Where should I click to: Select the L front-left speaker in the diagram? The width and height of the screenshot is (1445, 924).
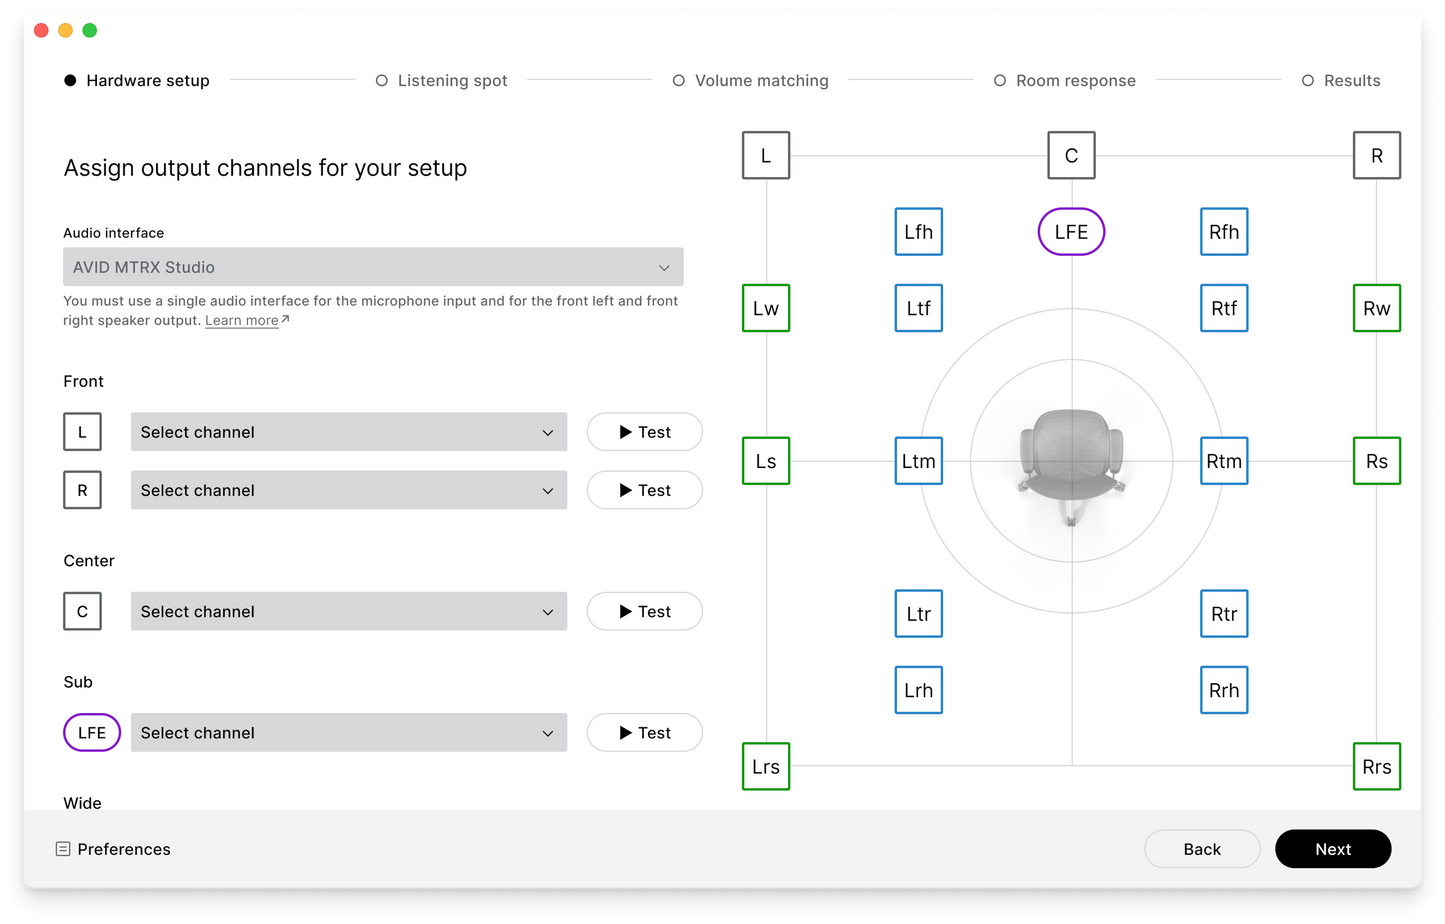(765, 155)
